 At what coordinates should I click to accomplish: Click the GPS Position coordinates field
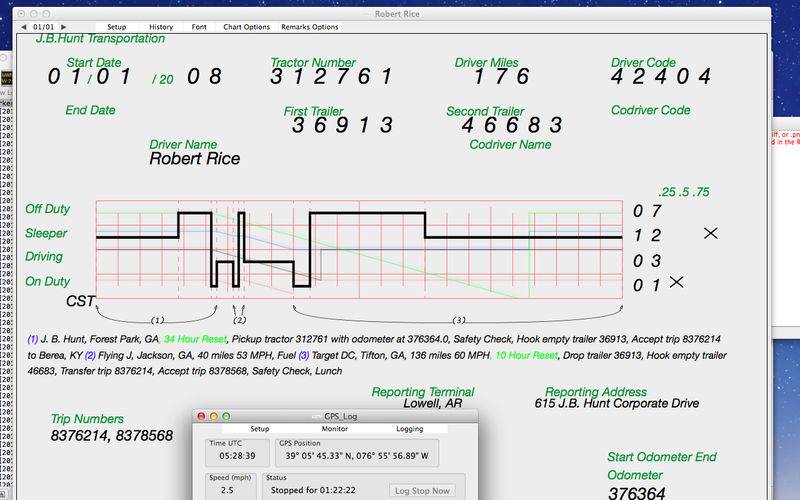pos(357,456)
